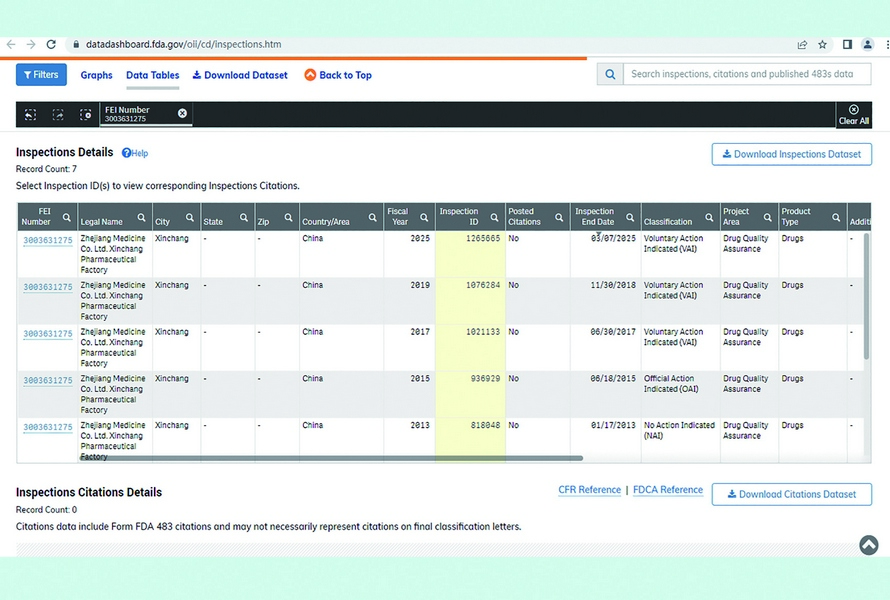
Task: Click the table's horizontal scrollbar
Action: (330, 459)
